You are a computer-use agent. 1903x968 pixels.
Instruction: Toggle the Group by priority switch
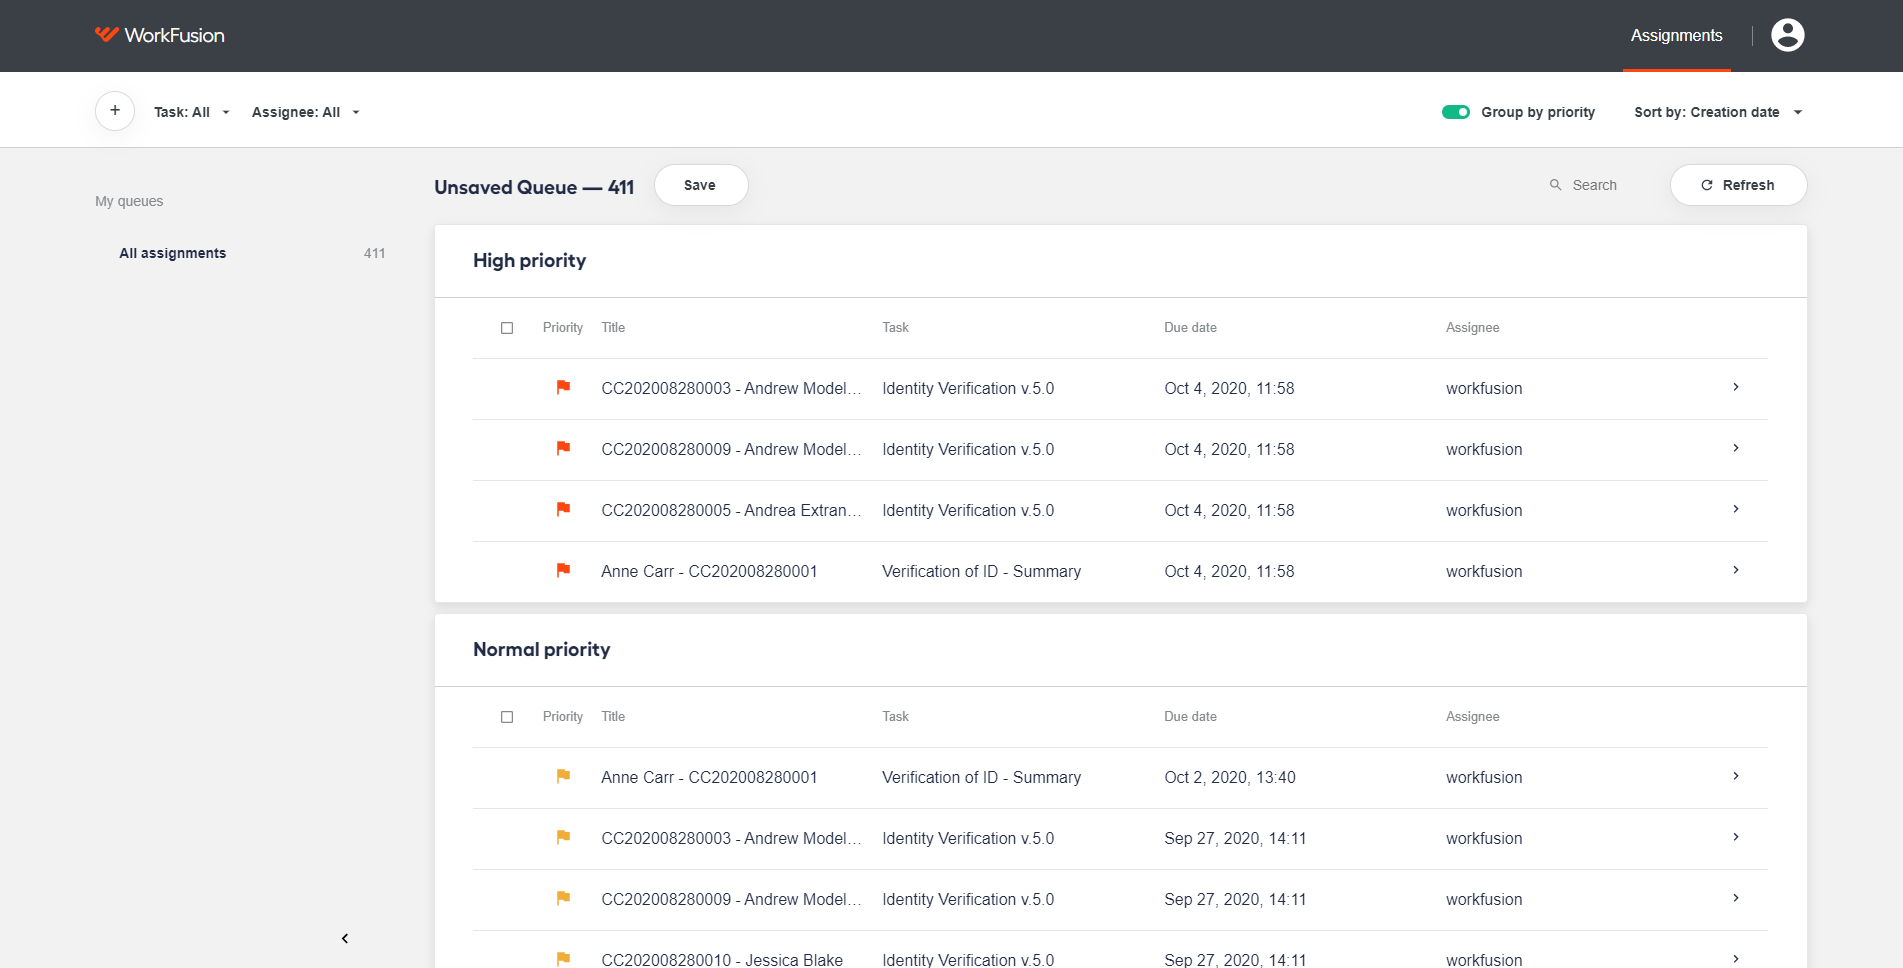(1455, 112)
